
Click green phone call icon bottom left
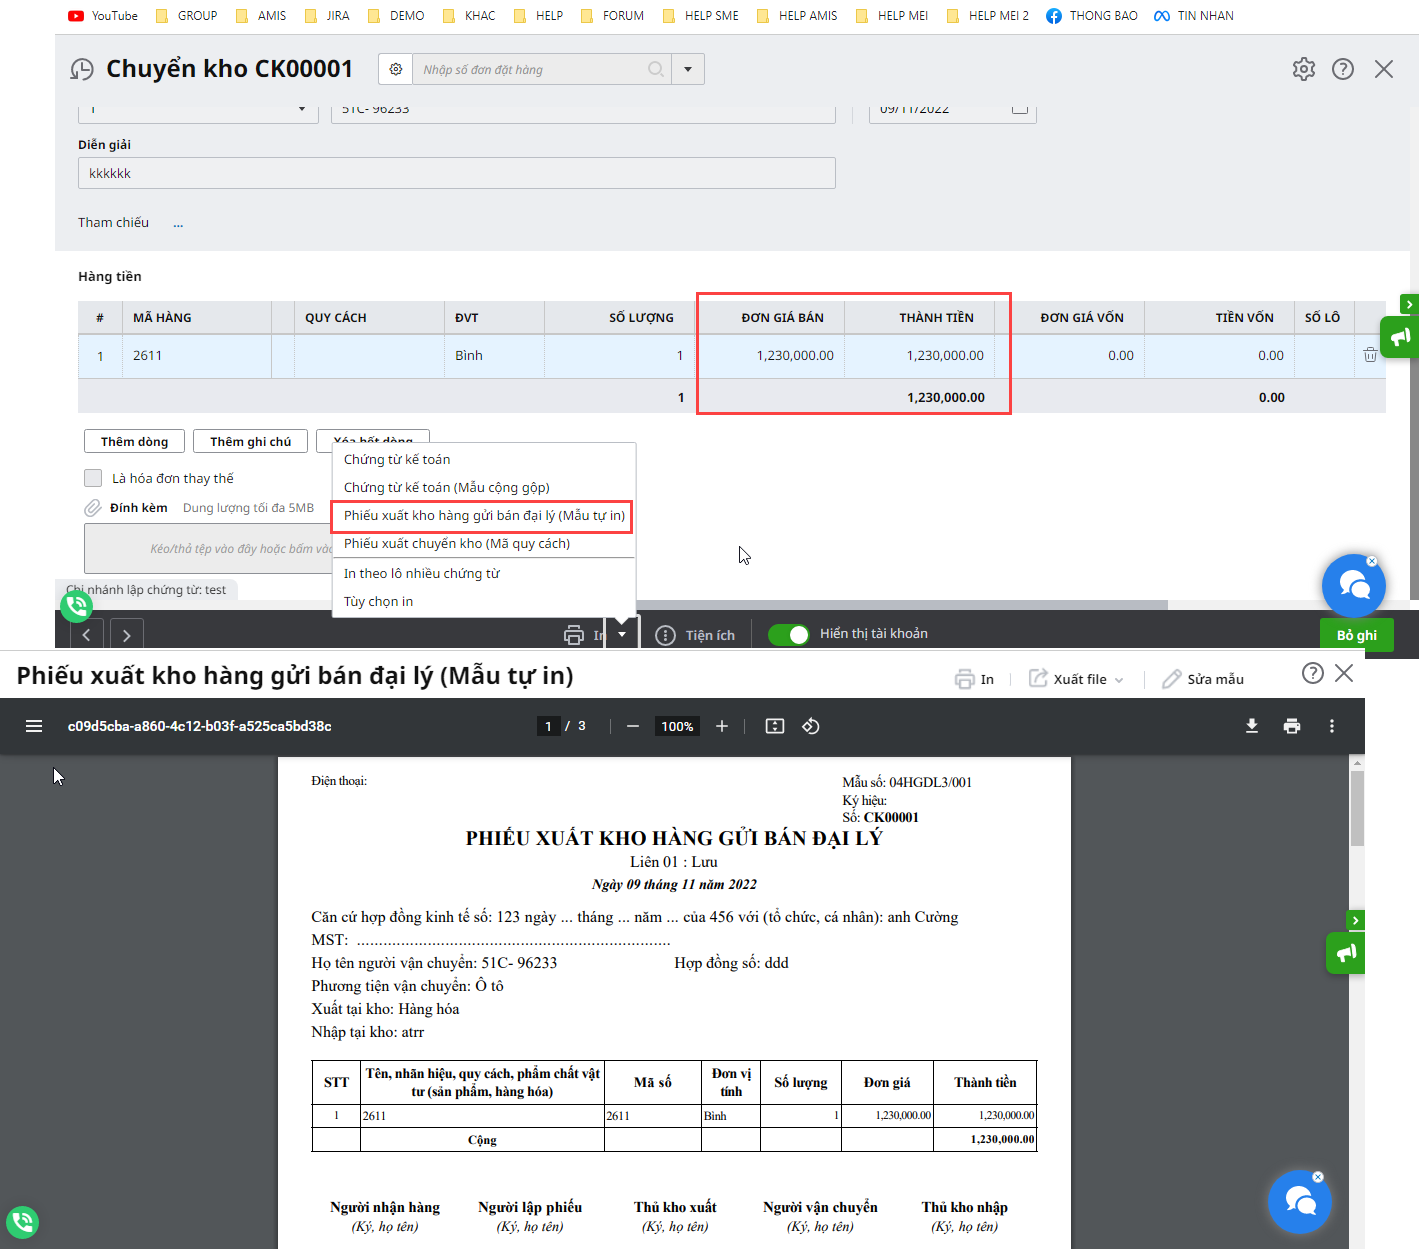[22, 1222]
